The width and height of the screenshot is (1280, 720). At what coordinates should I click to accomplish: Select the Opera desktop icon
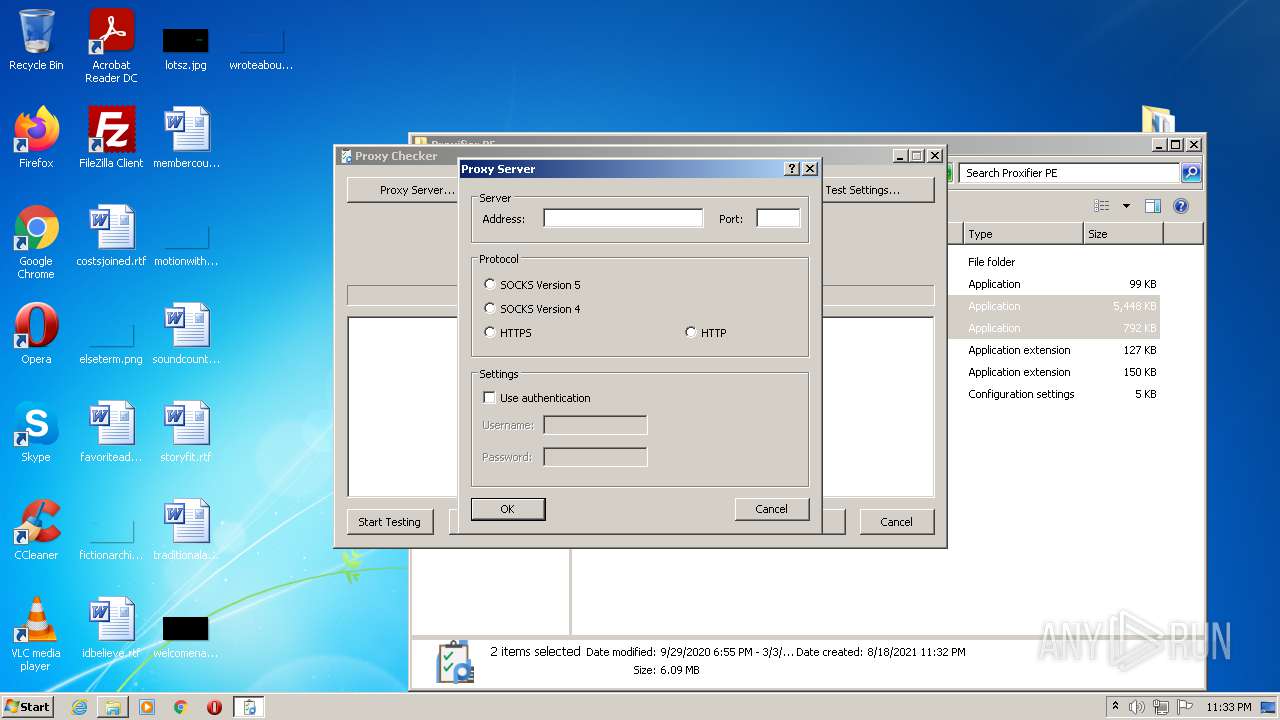(36, 334)
